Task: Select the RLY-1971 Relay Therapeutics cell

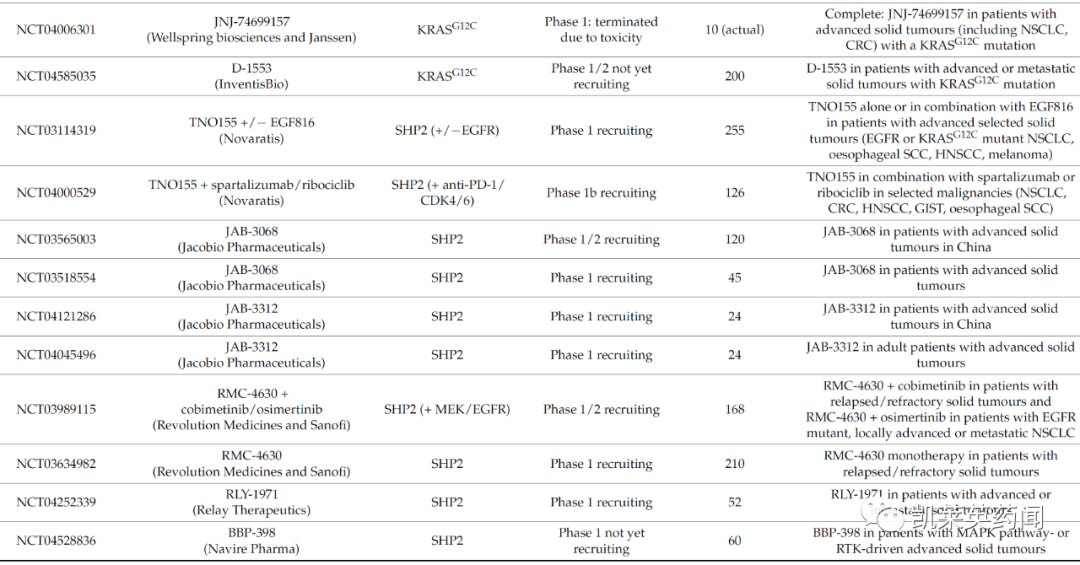Action: pos(251,502)
